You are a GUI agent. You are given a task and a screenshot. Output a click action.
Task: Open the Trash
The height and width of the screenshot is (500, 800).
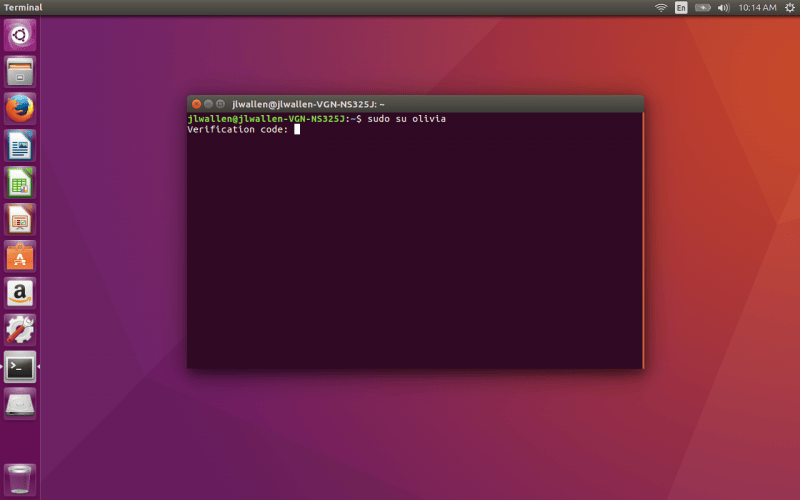coord(20,478)
